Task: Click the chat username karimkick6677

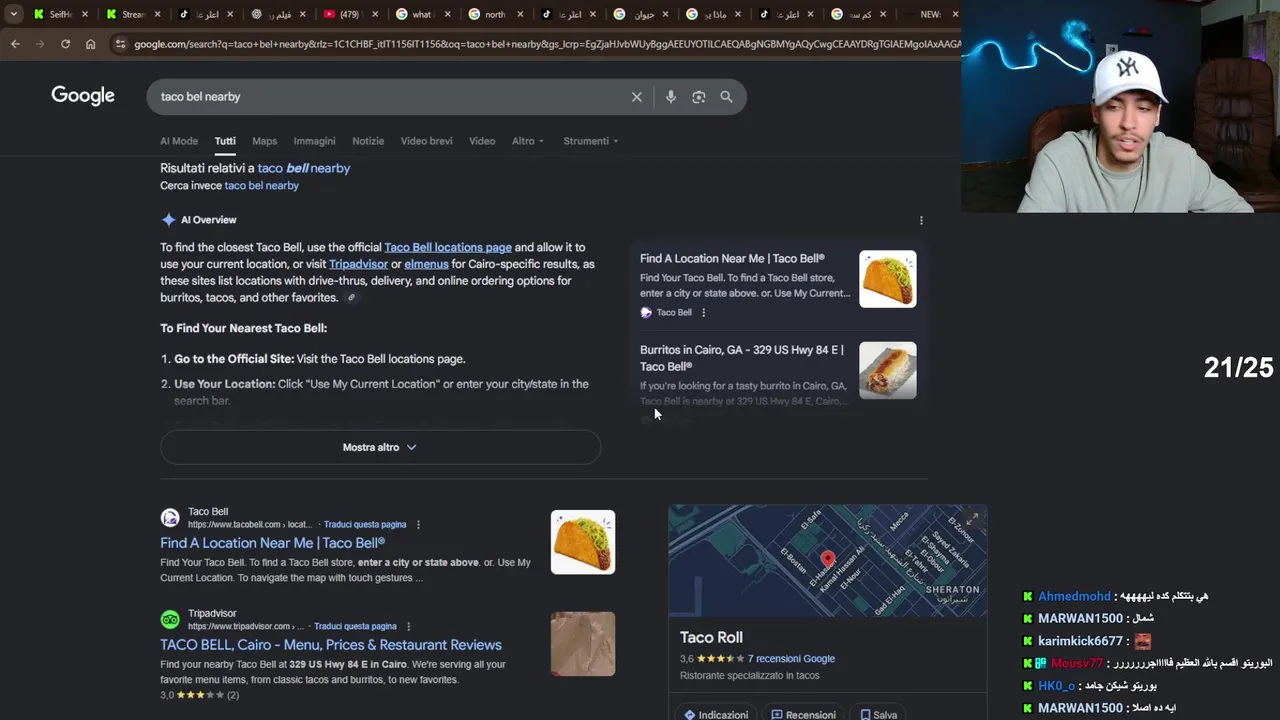Action: click(1080, 641)
